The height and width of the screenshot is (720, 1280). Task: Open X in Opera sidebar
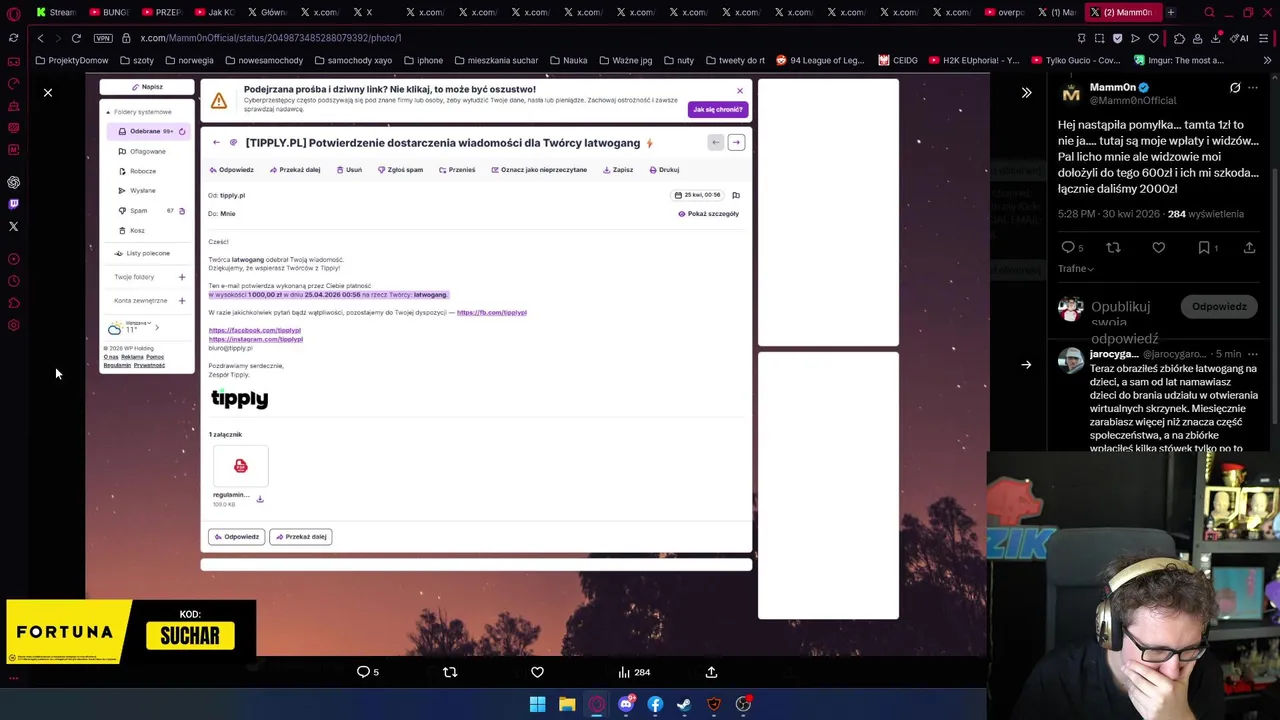[x=13, y=226]
